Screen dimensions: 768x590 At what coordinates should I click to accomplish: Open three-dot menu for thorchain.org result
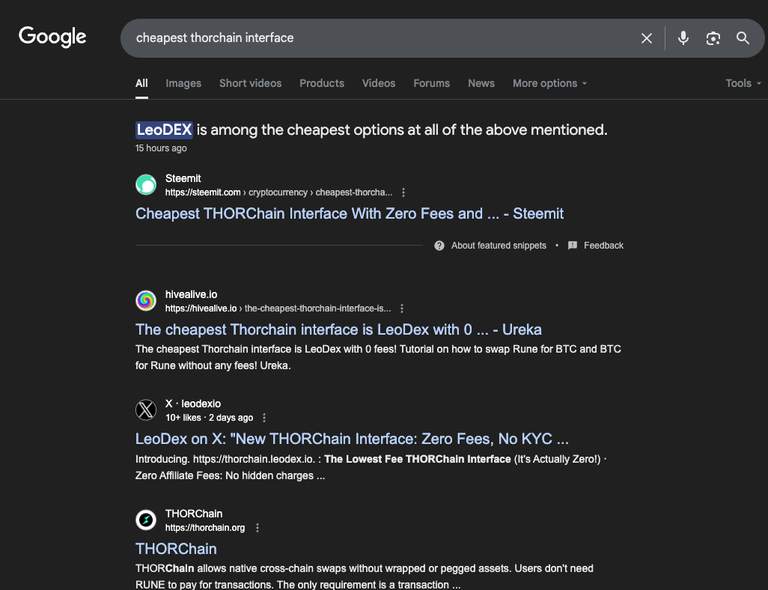pyautogui.click(x=257, y=528)
